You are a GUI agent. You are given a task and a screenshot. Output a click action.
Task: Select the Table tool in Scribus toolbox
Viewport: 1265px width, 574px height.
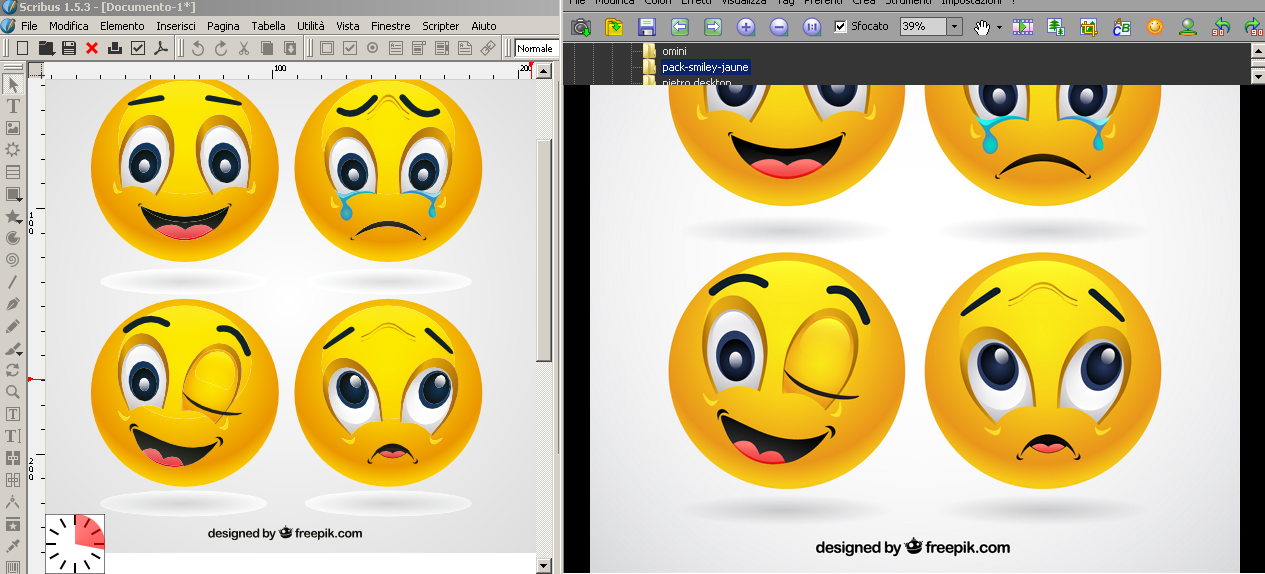pyautogui.click(x=13, y=172)
